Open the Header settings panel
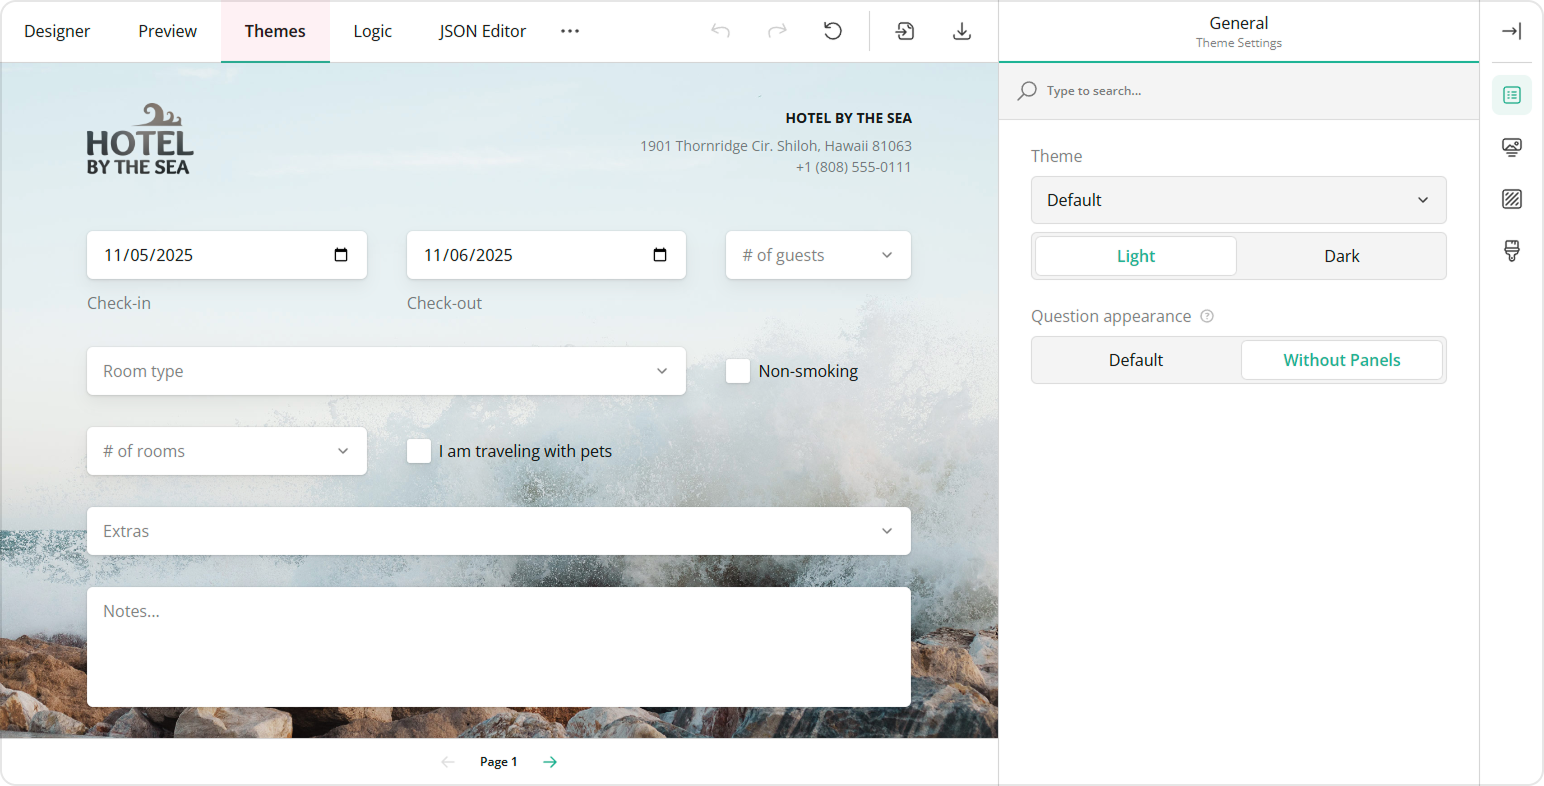1544x786 pixels. point(1511,147)
